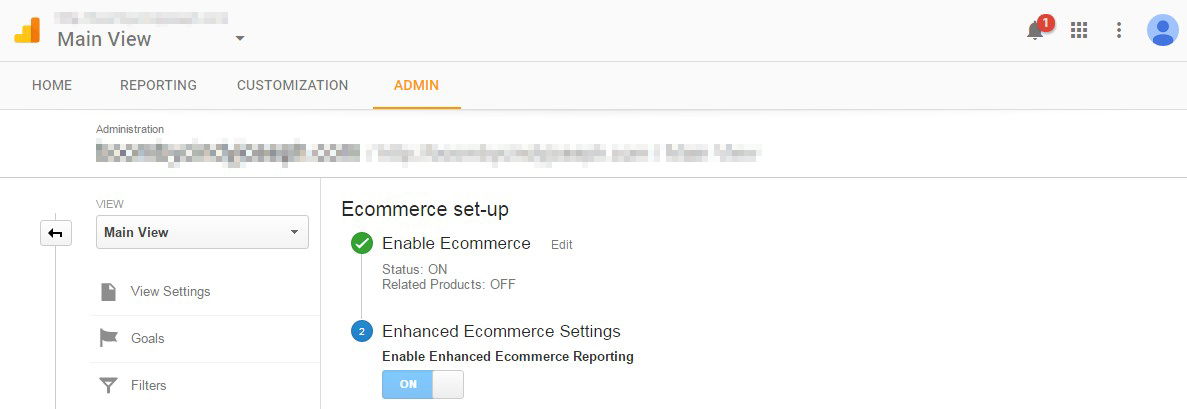The height and width of the screenshot is (409, 1187).
Task: Click the user account avatar
Action: pyautogui.click(x=1162, y=30)
